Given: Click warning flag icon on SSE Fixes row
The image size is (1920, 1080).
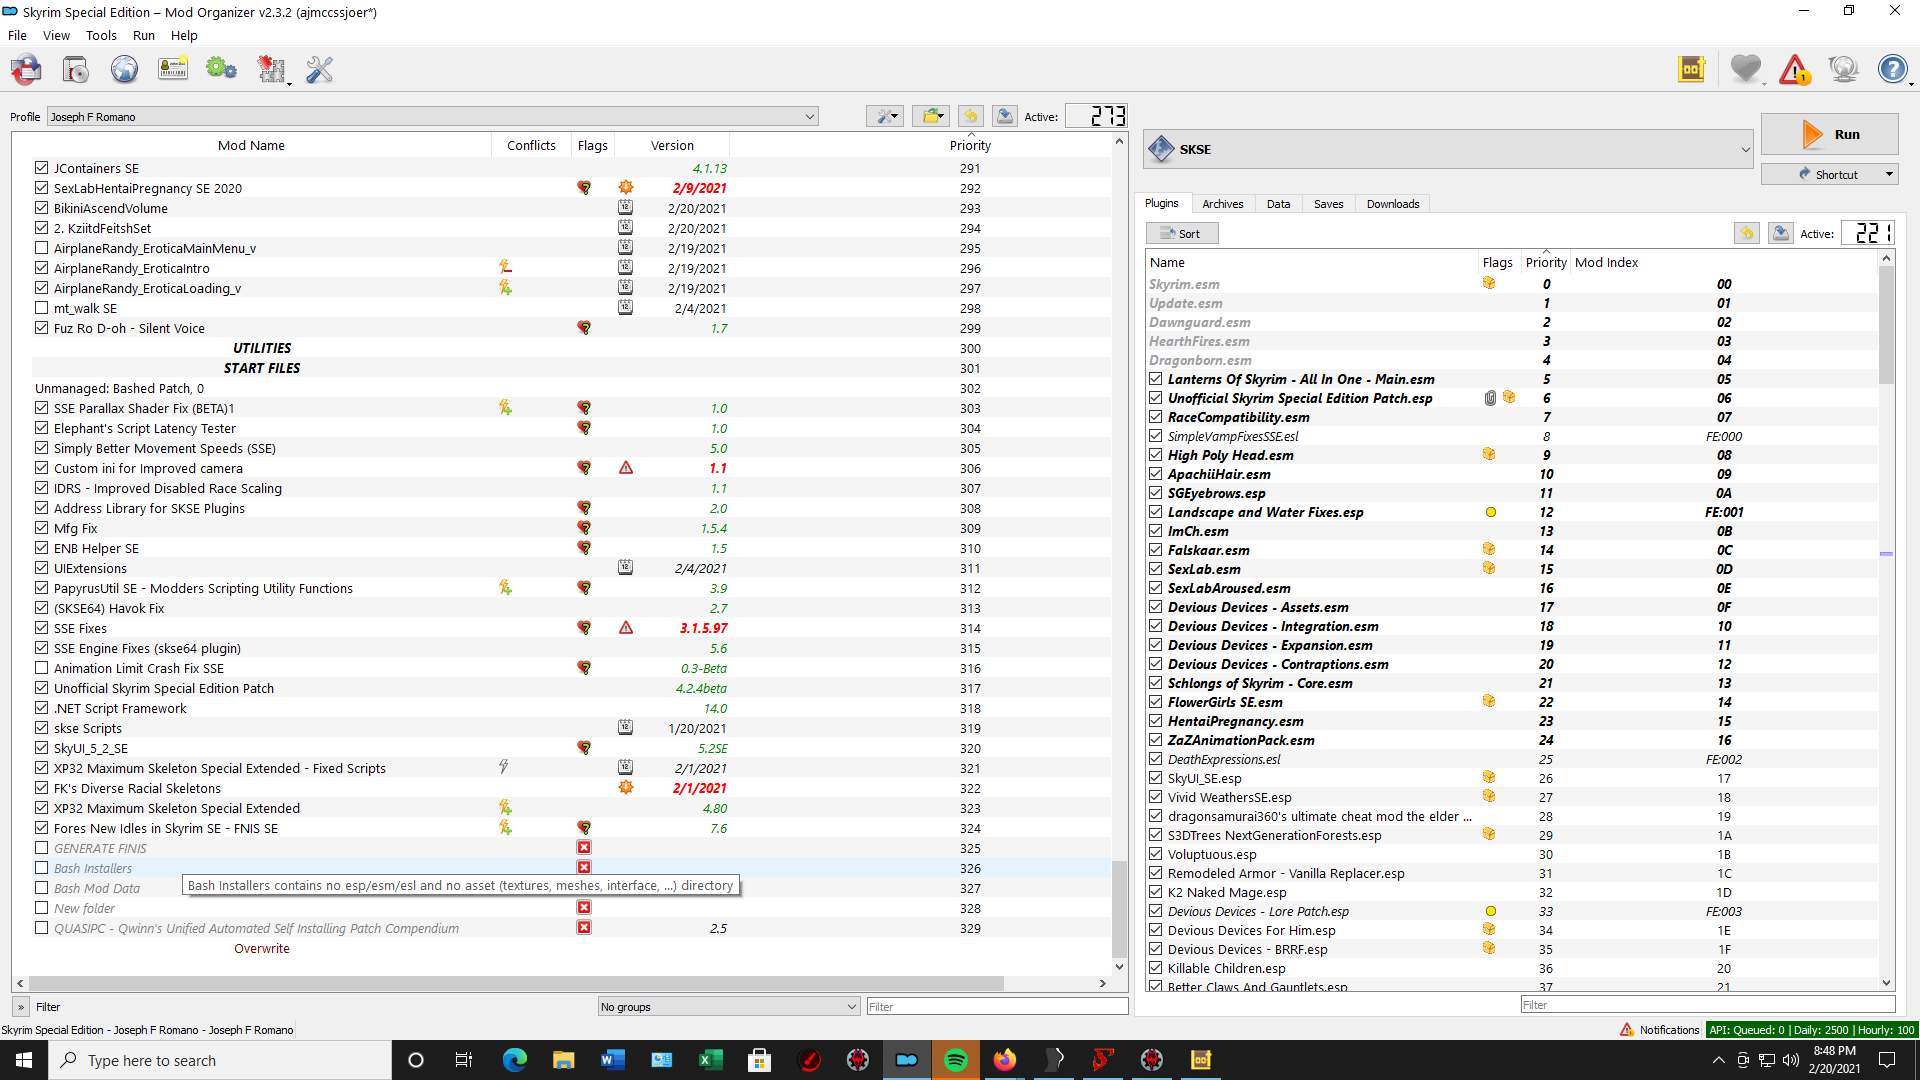Looking at the screenshot, I should (x=626, y=628).
